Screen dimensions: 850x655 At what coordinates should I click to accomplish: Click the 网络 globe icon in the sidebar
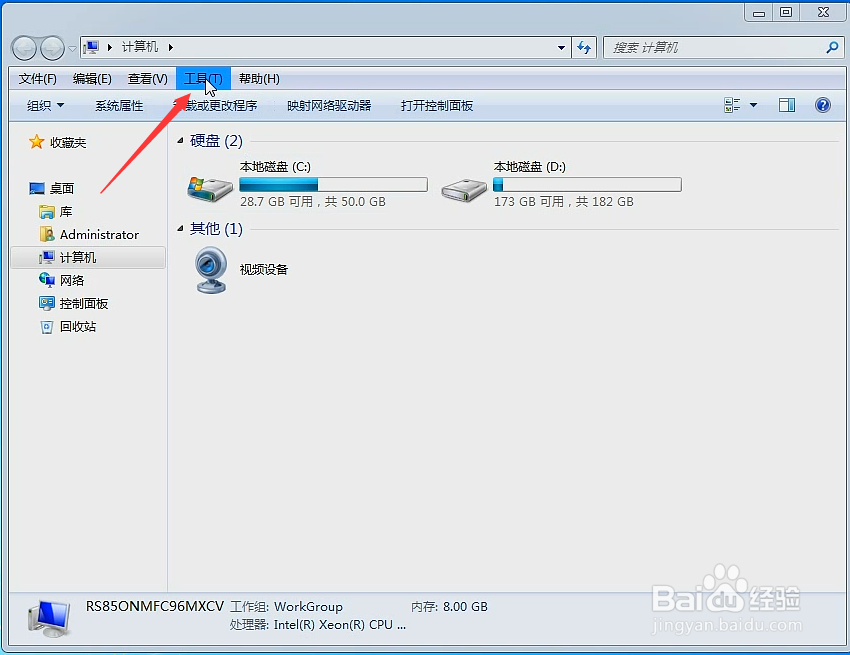(47, 280)
